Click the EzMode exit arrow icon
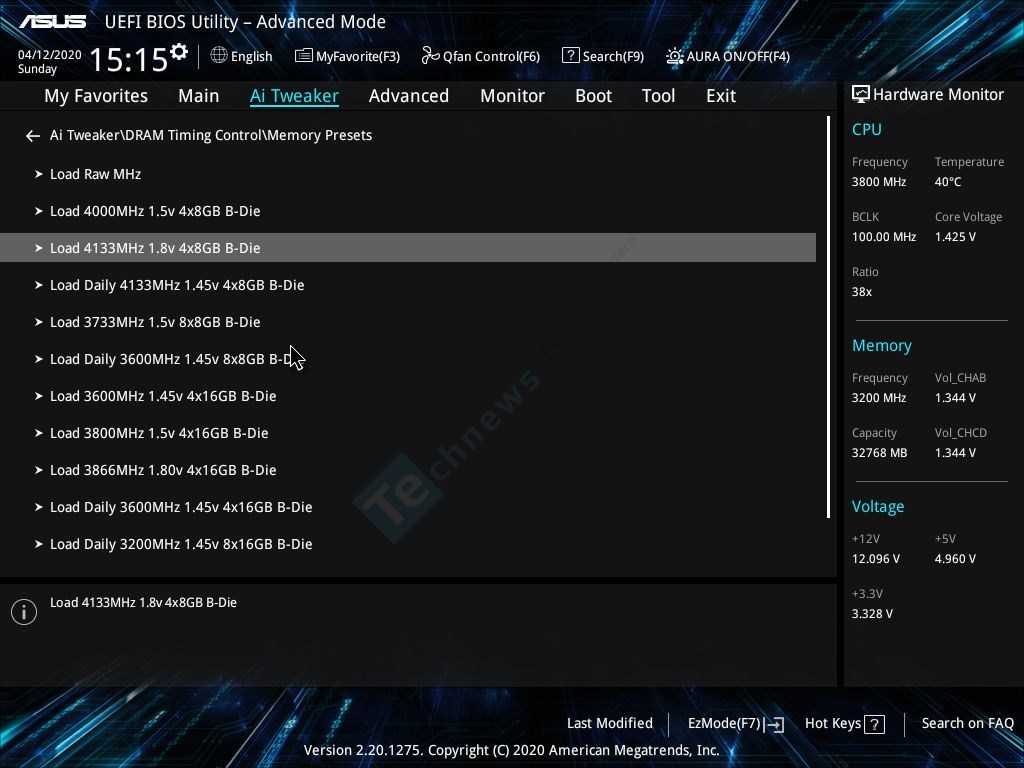The height and width of the screenshot is (768, 1024). point(775,724)
